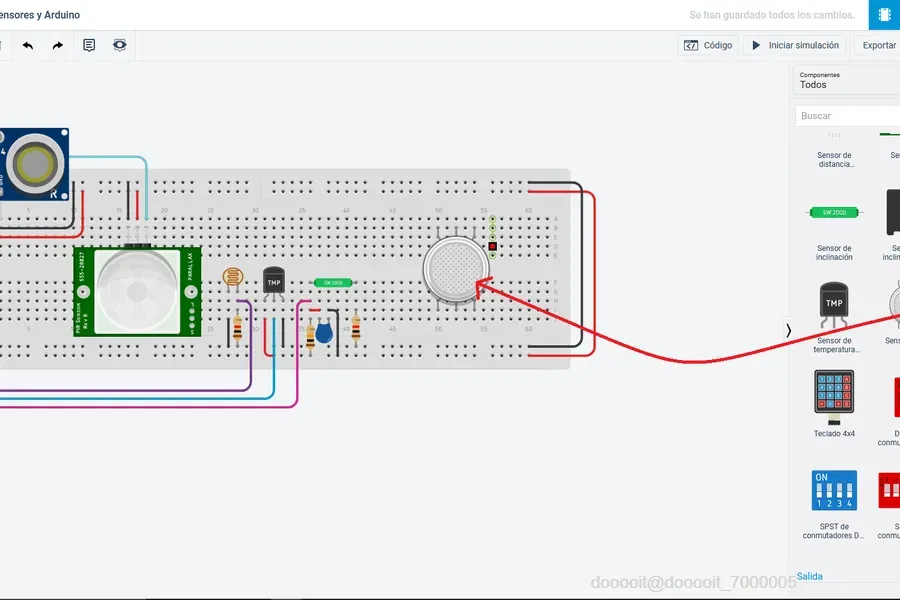Select the photoresistor on the breadboard
Image resolution: width=900 pixels, height=600 pixels.
(232, 278)
